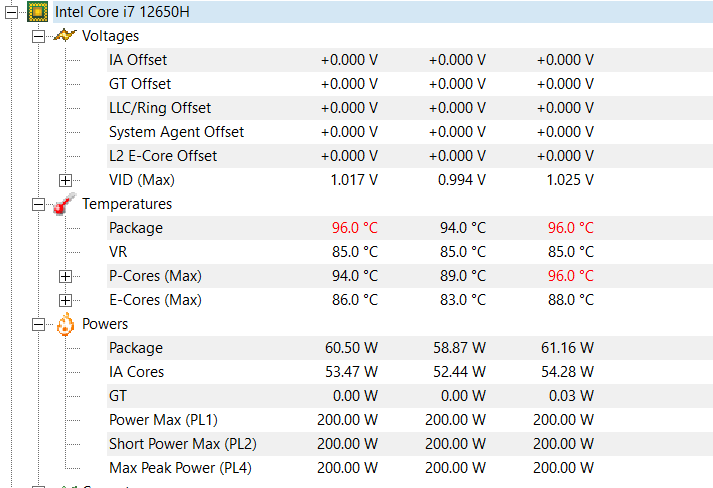Click the Package power value 60.50 W

pos(351,348)
